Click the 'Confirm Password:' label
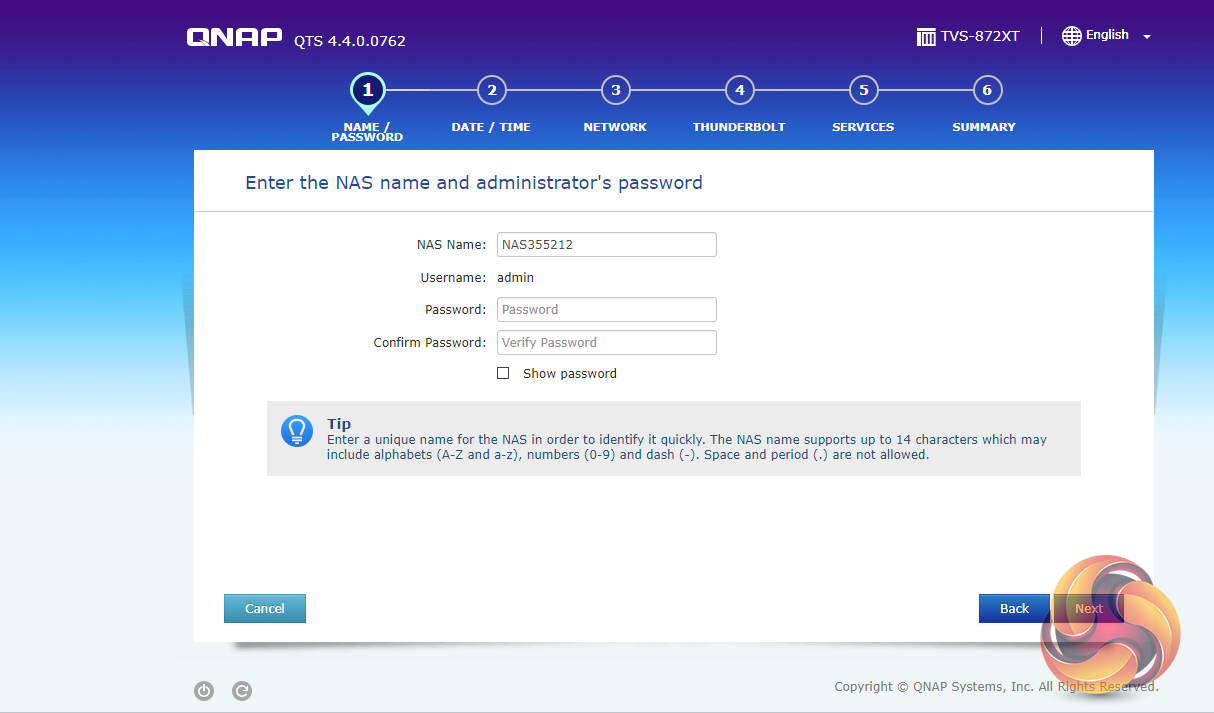This screenshot has width=1214, height=713. pyautogui.click(x=430, y=342)
